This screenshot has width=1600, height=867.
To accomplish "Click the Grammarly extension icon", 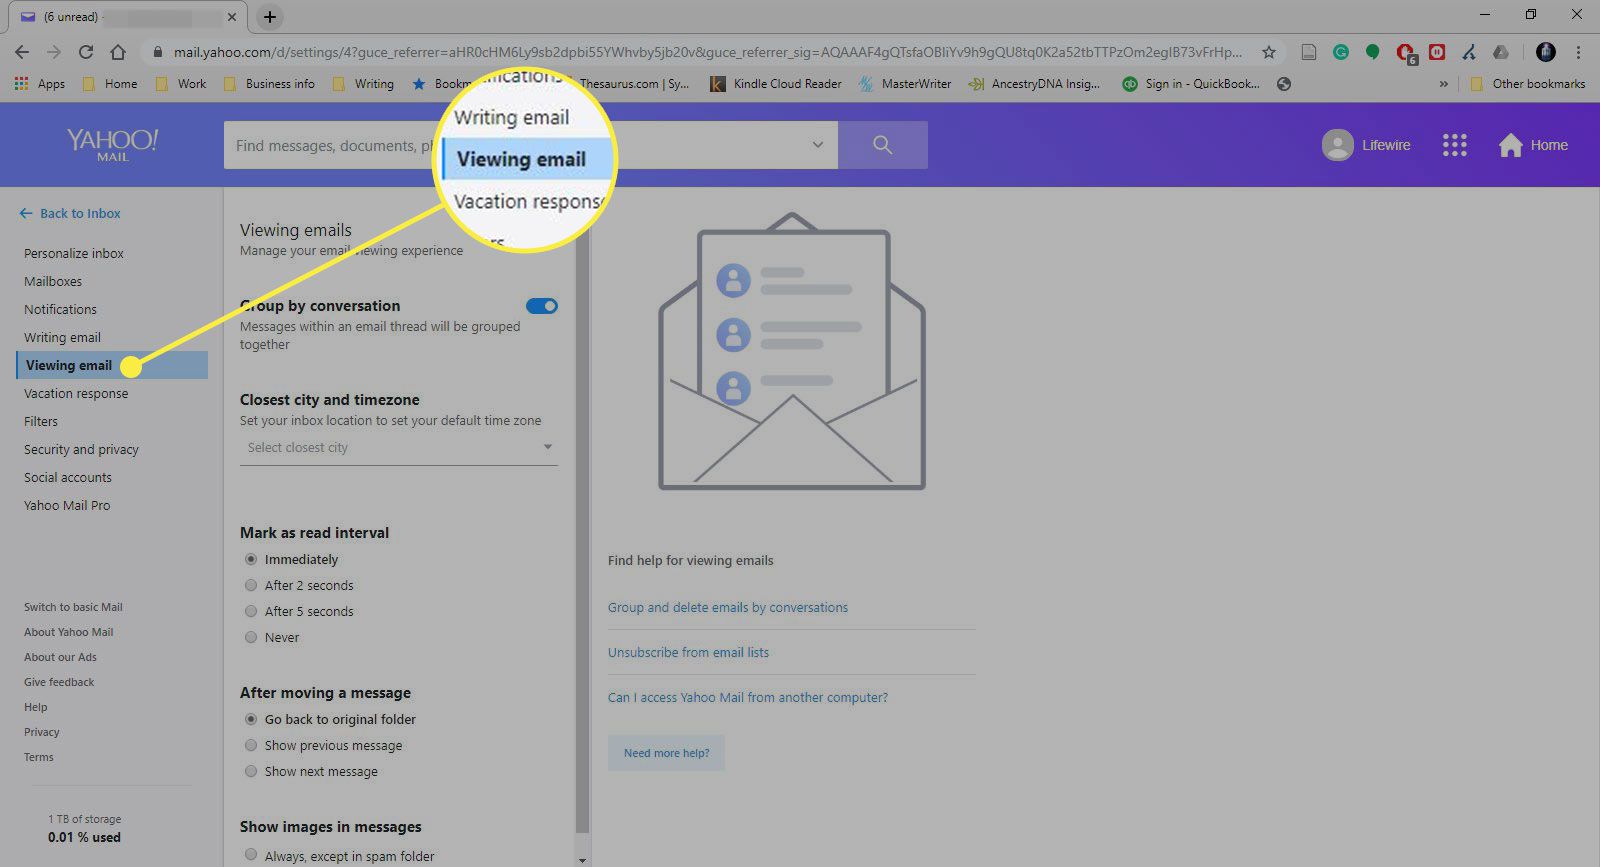I will tap(1341, 52).
